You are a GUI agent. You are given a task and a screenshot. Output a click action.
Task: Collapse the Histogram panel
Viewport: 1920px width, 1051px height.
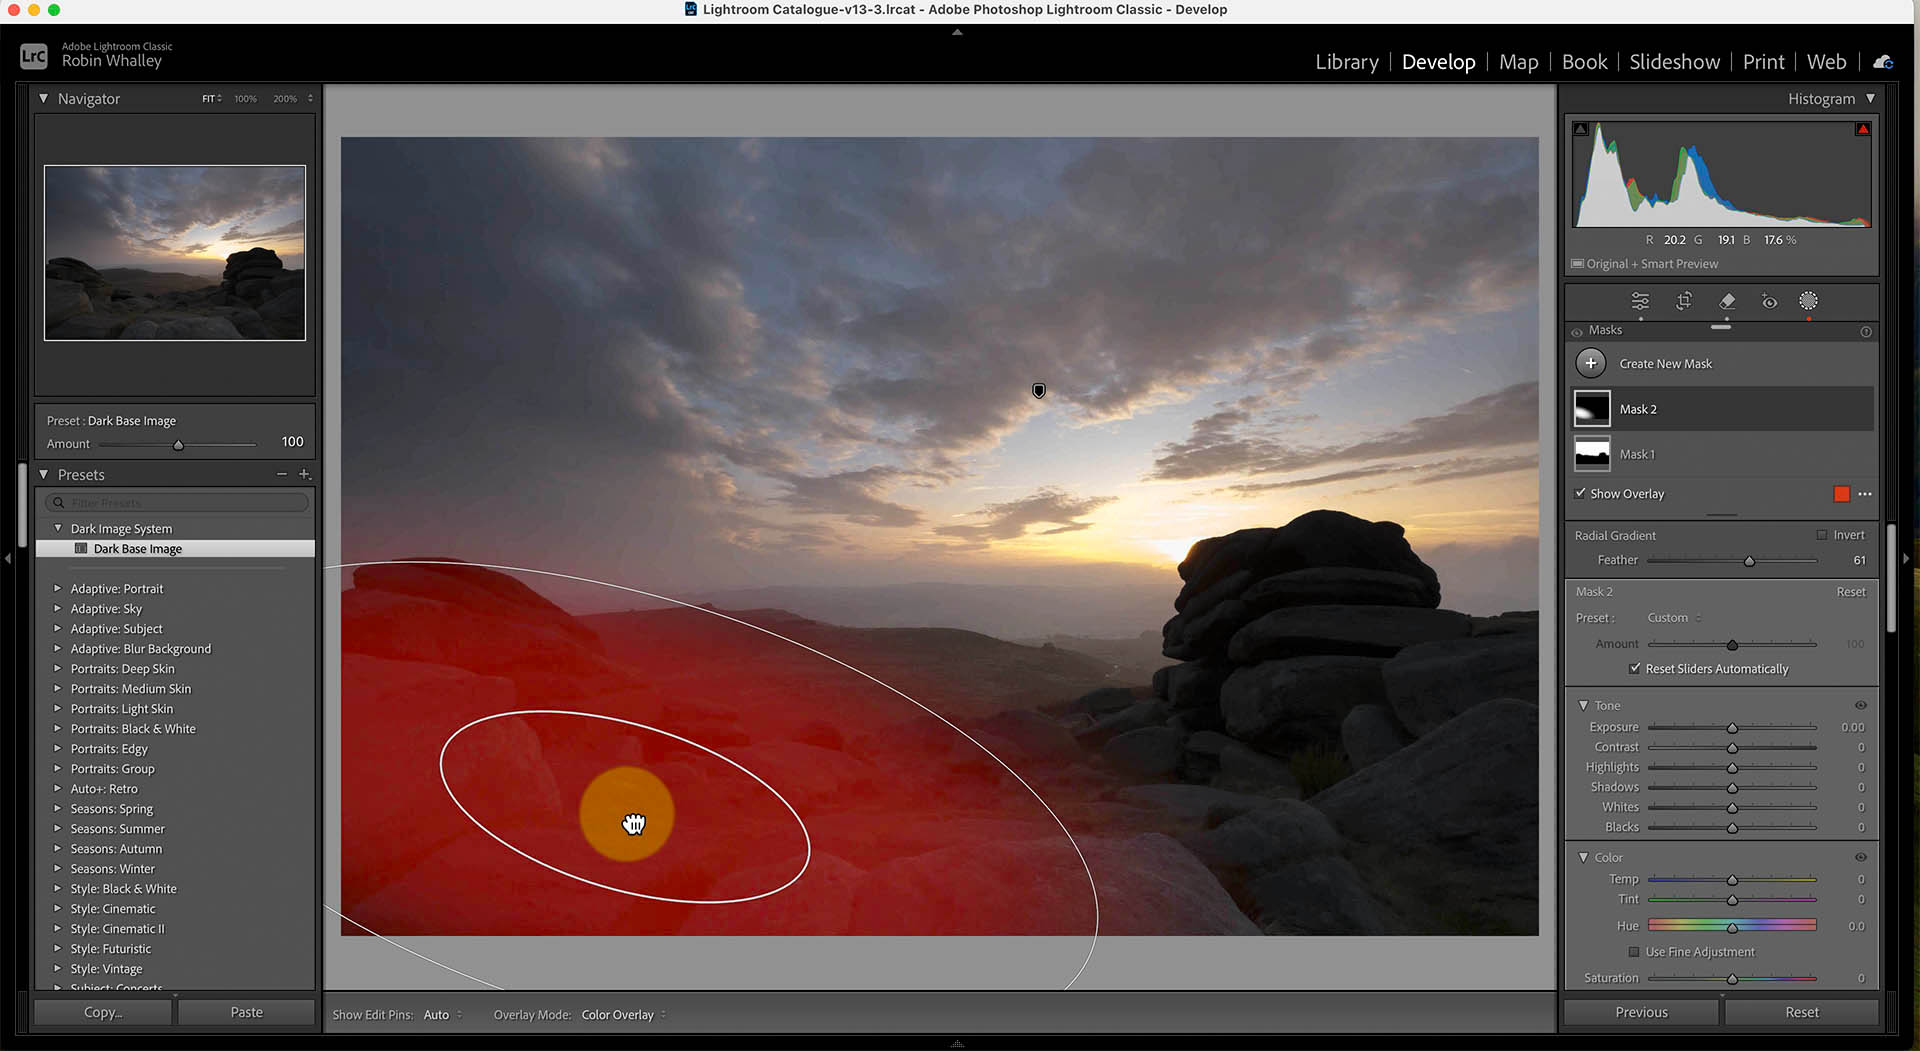click(x=1870, y=98)
